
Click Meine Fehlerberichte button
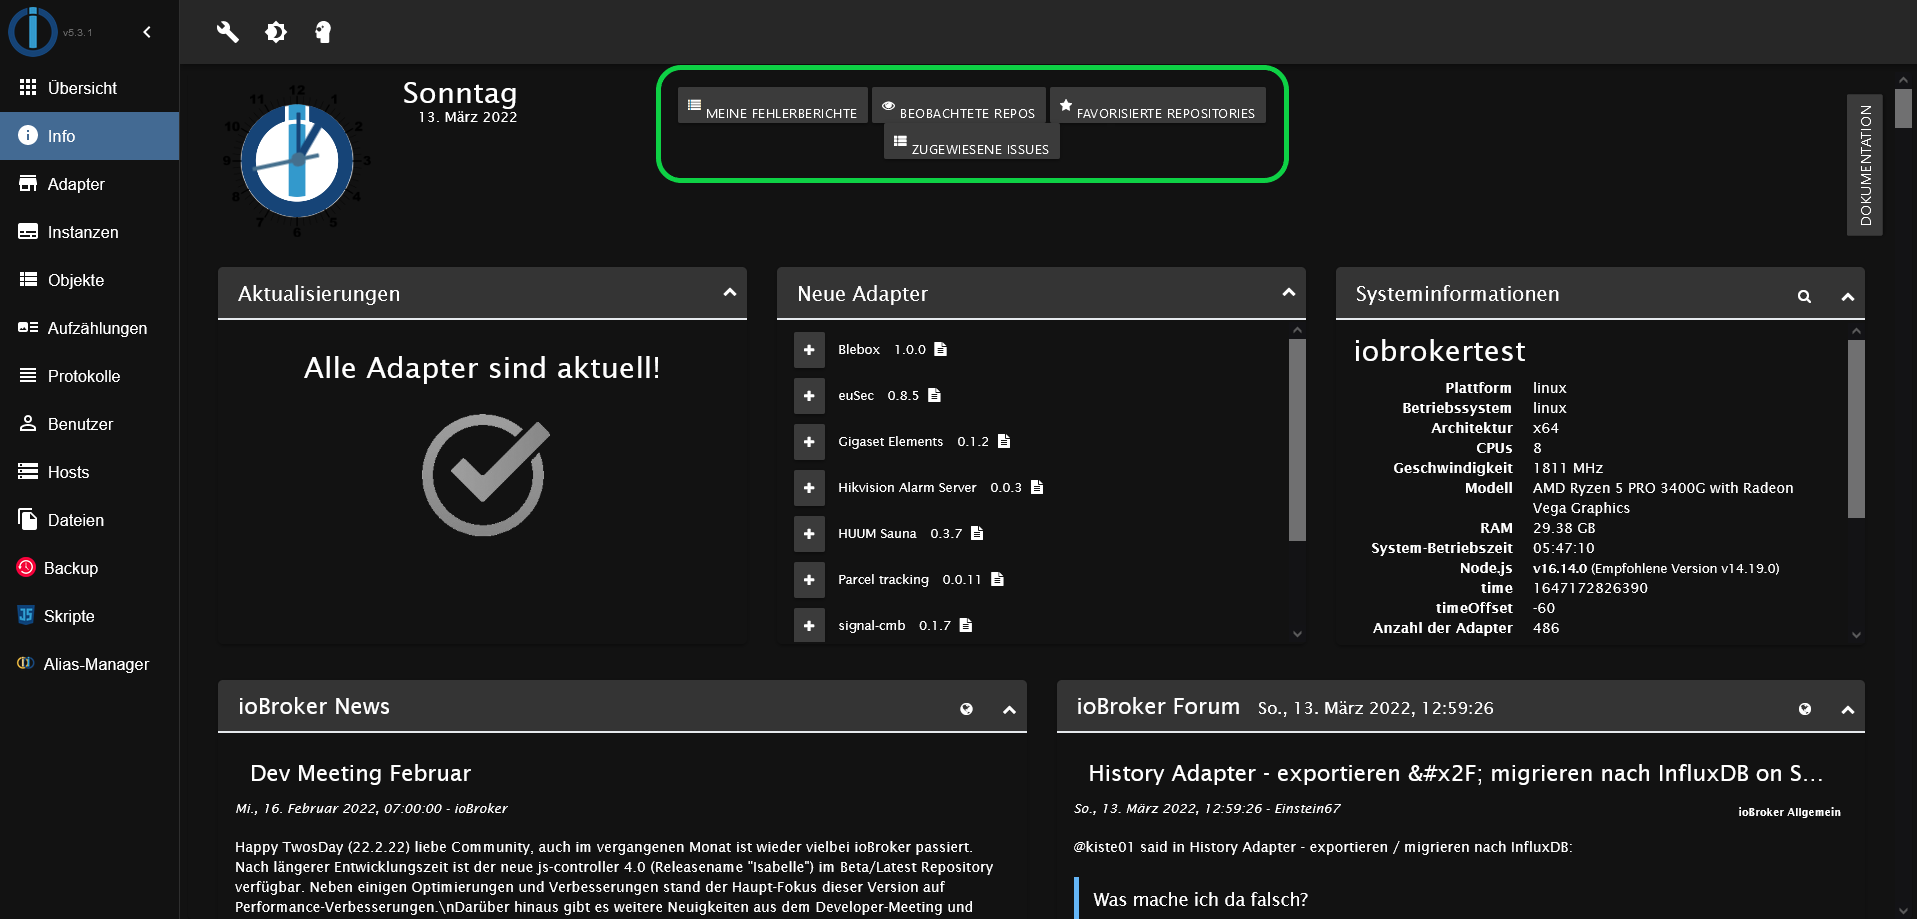coord(772,106)
